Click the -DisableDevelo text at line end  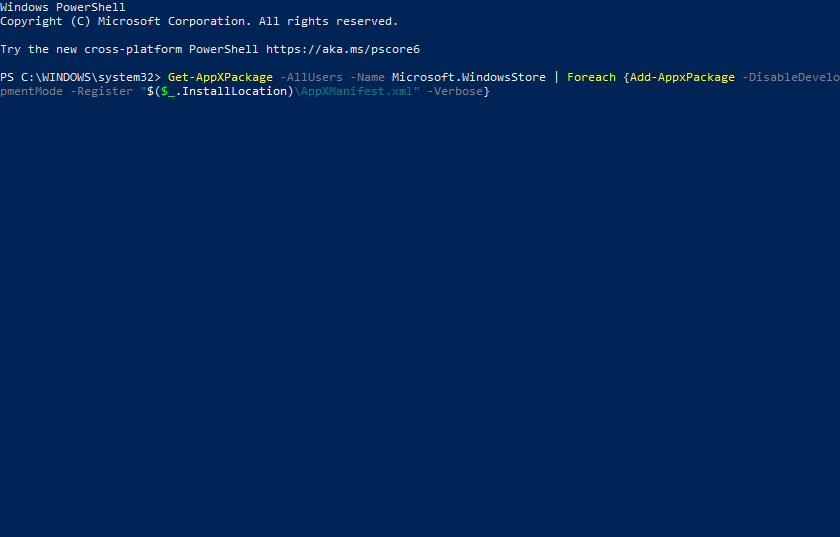pyautogui.click(x=790, y=77)
